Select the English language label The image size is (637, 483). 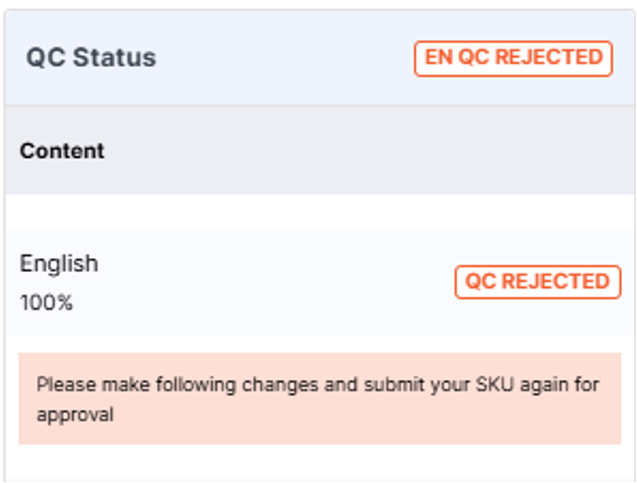(59, 264)
